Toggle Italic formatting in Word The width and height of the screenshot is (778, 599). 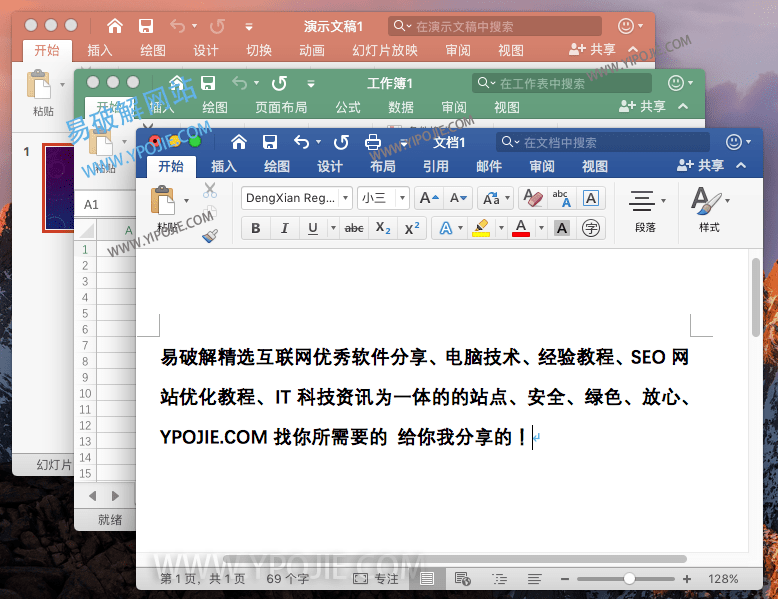[284, 228]
